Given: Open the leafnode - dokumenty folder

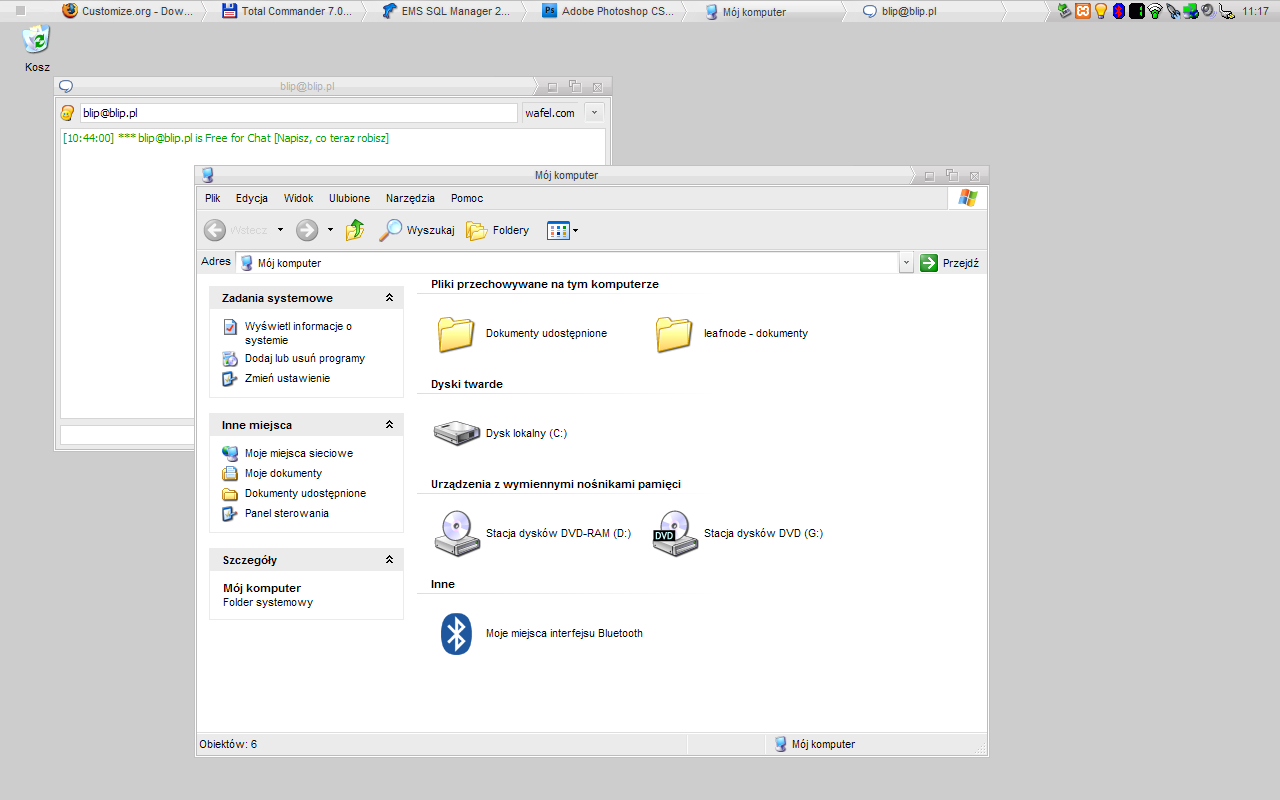Looking at the screenshot, I should 674,334.
